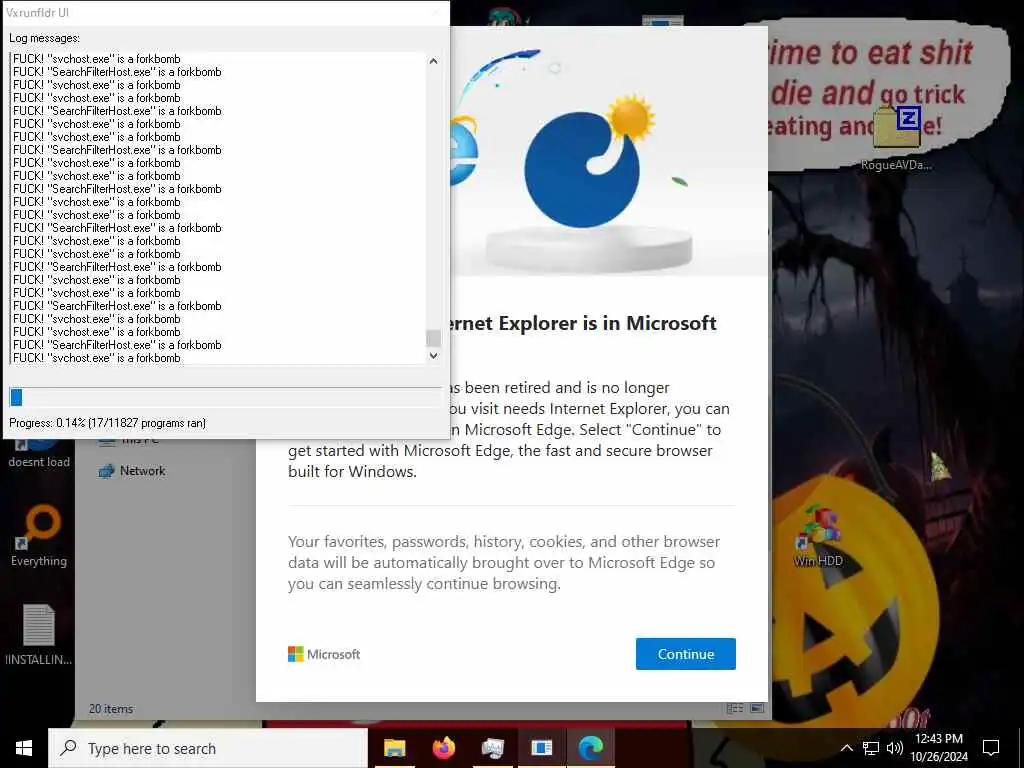The image size is (1024, 768).
Task: Switch File Explorer to details view
Action: [x=735, y=708]
